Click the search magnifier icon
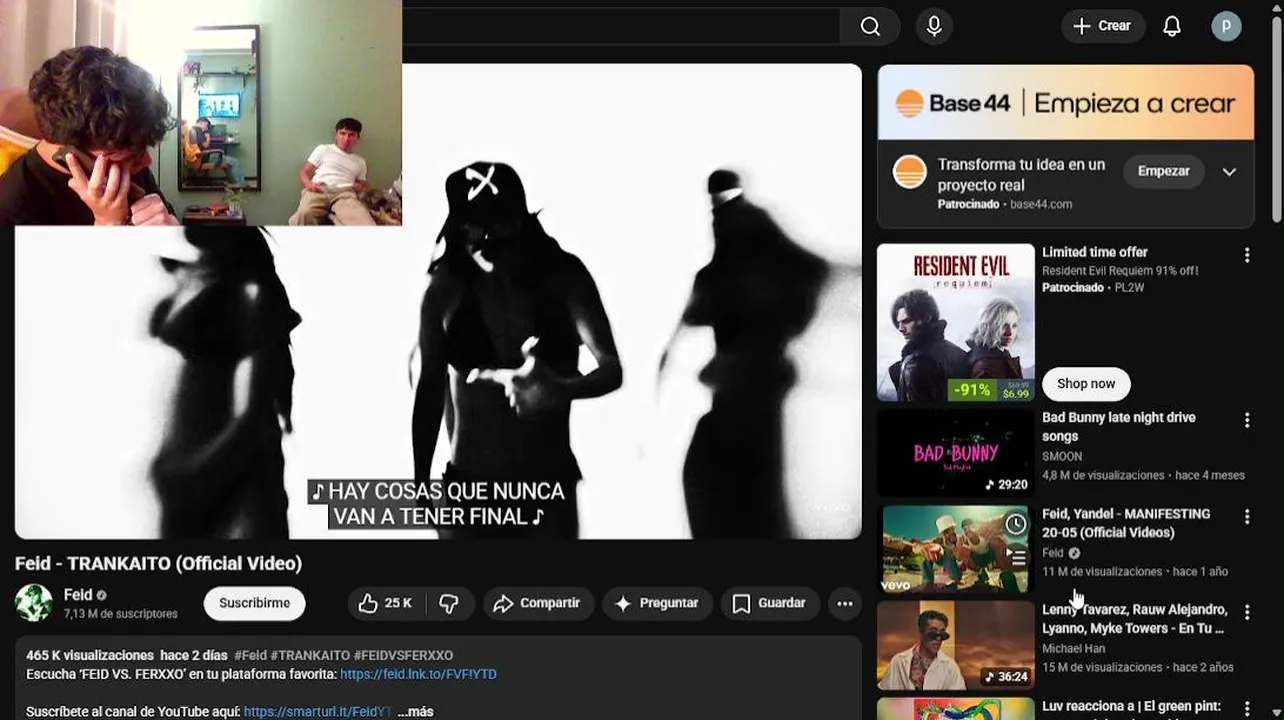Image resolution: width=1284 pixels, height=720 pixels. [x=870, y=26]
